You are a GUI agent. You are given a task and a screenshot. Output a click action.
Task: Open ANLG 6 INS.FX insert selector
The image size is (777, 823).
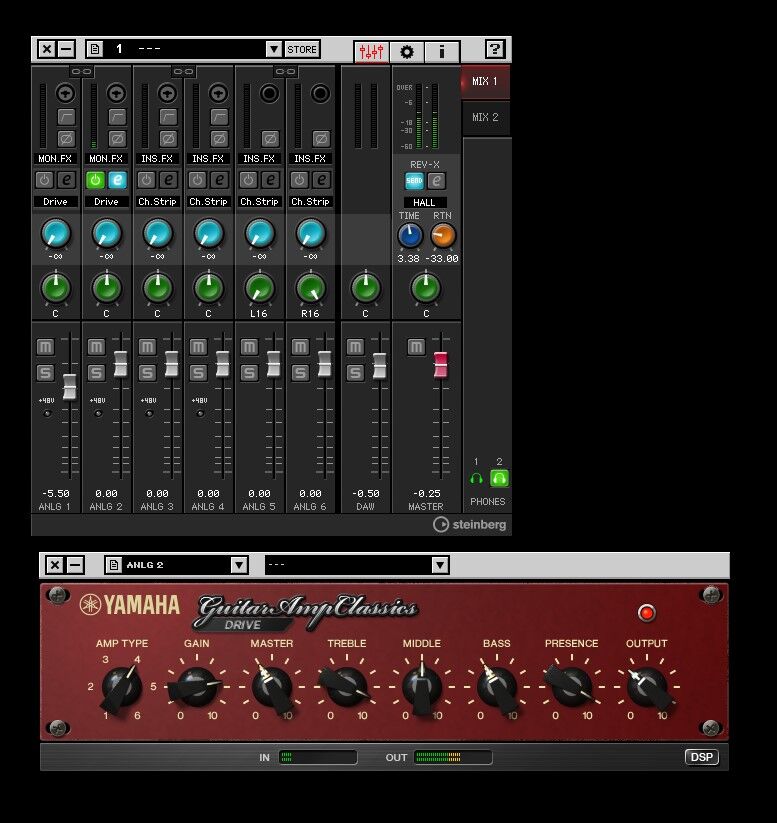310,159
